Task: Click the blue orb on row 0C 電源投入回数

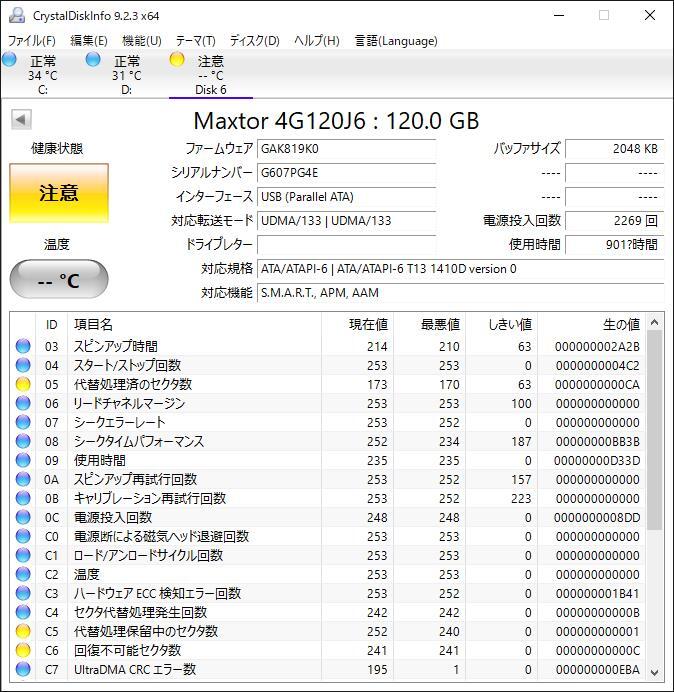Action: click(23, 517)
